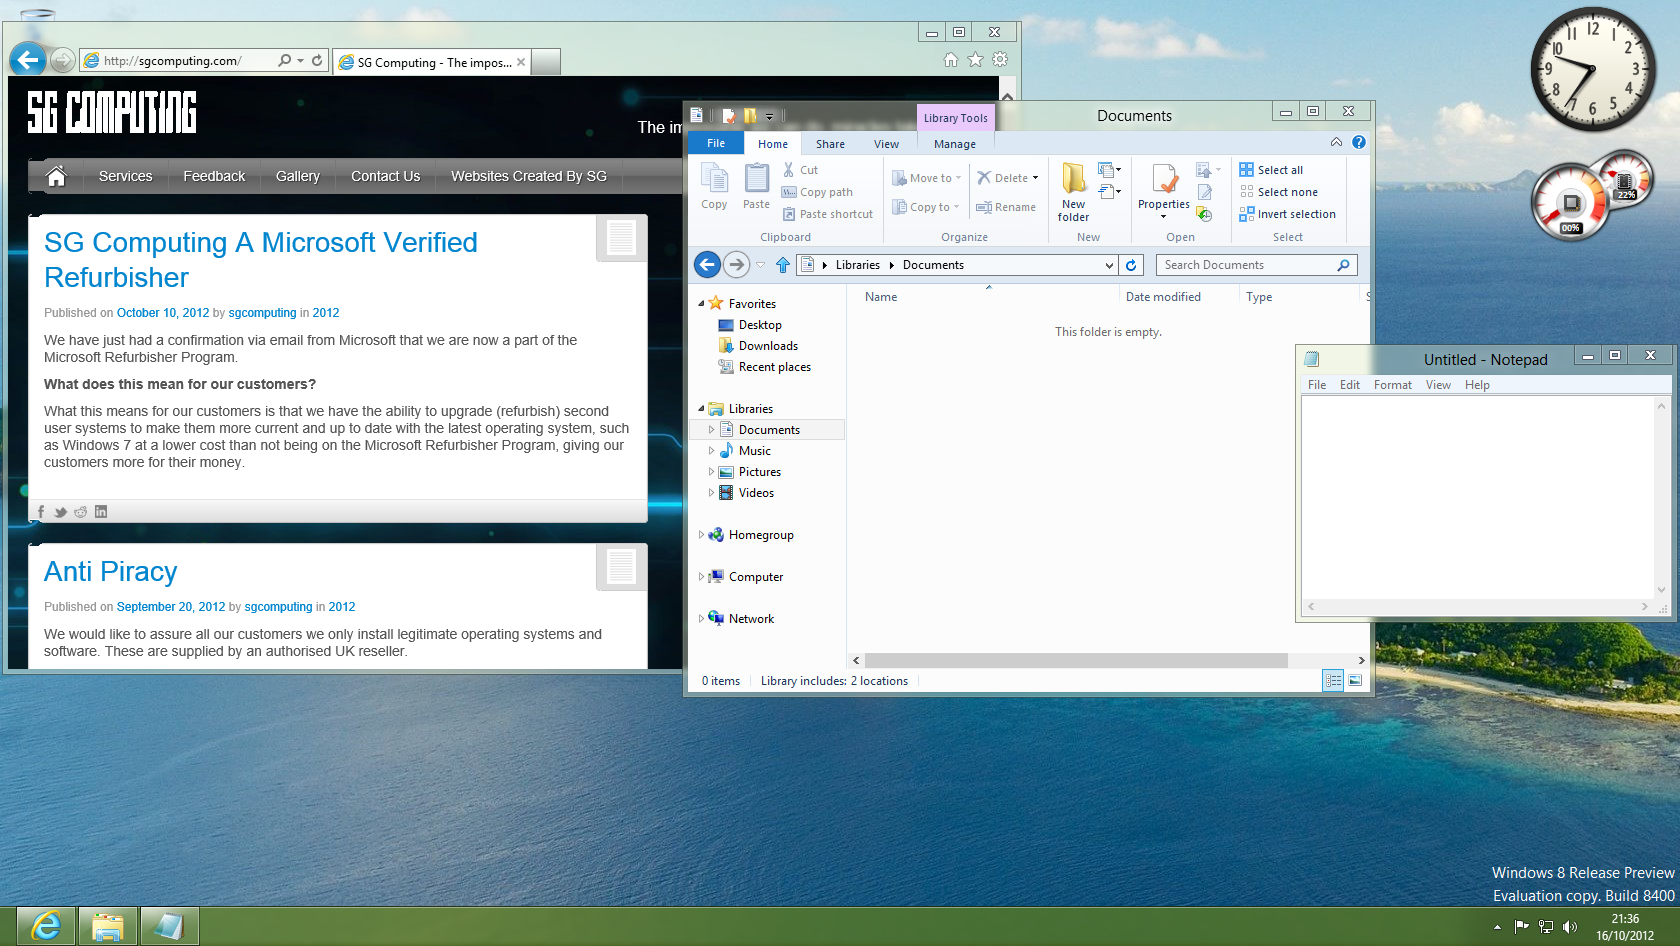Click the Search Documents field
The height and width of the screenshot is (946, 1680).
pos(1256,265)
